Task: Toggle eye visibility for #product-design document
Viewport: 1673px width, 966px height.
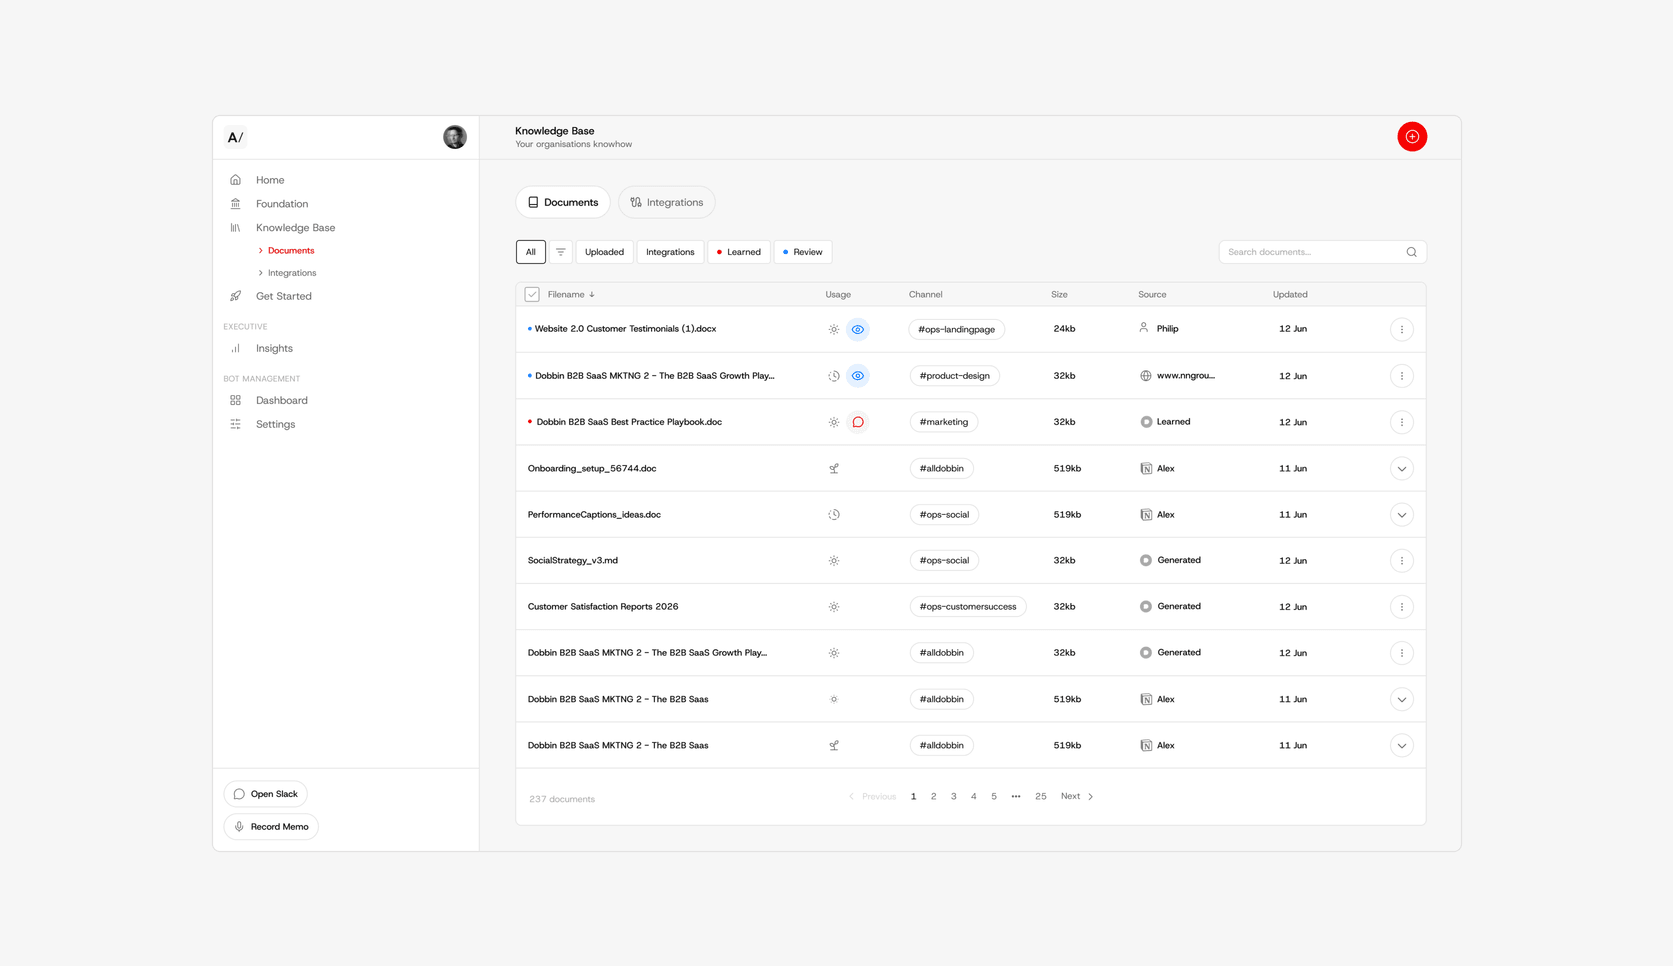Action: click(x=858, y=376)
